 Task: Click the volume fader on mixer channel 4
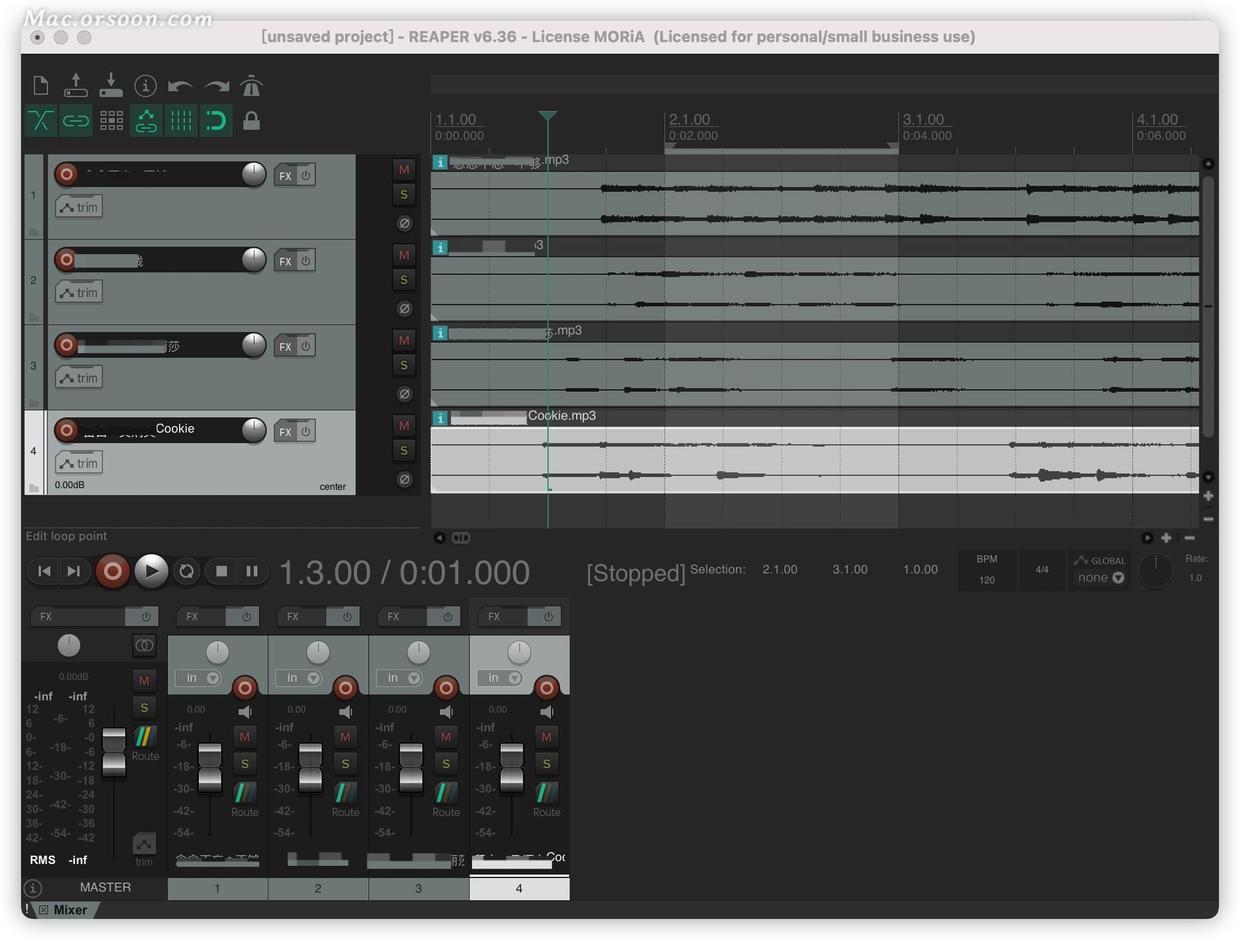pyautogui.click(x=511, y=768)
